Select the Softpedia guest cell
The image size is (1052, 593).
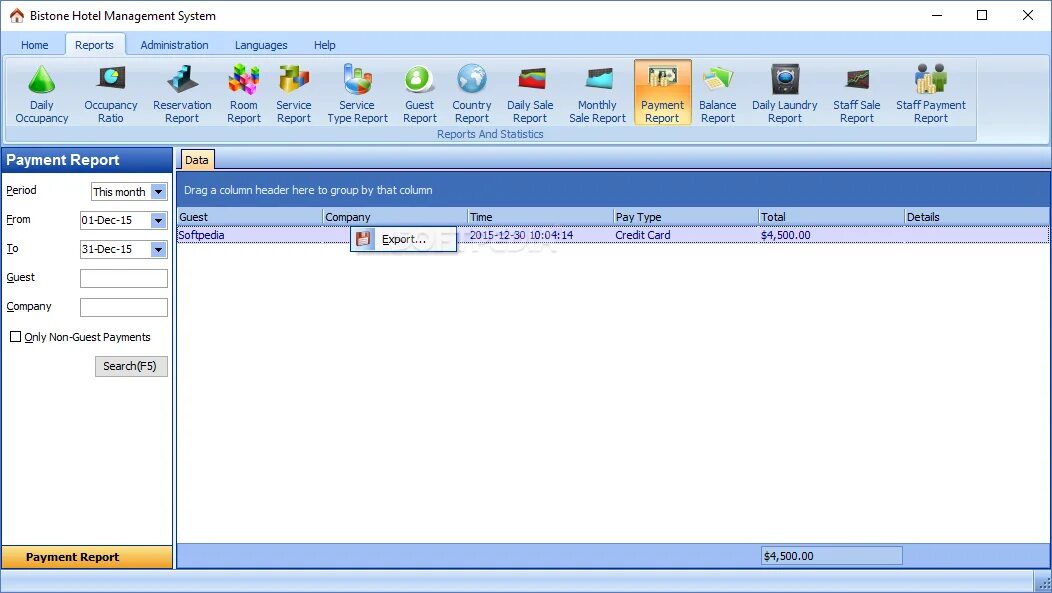point(250,235)
